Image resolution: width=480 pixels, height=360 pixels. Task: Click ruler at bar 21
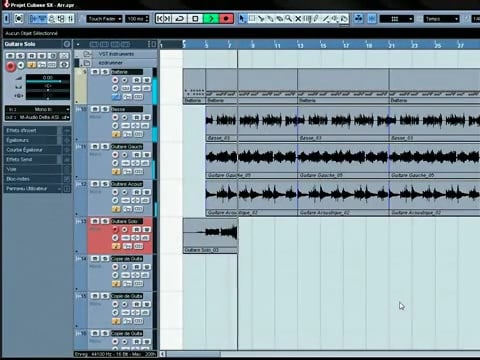click(x=391, y=45)
